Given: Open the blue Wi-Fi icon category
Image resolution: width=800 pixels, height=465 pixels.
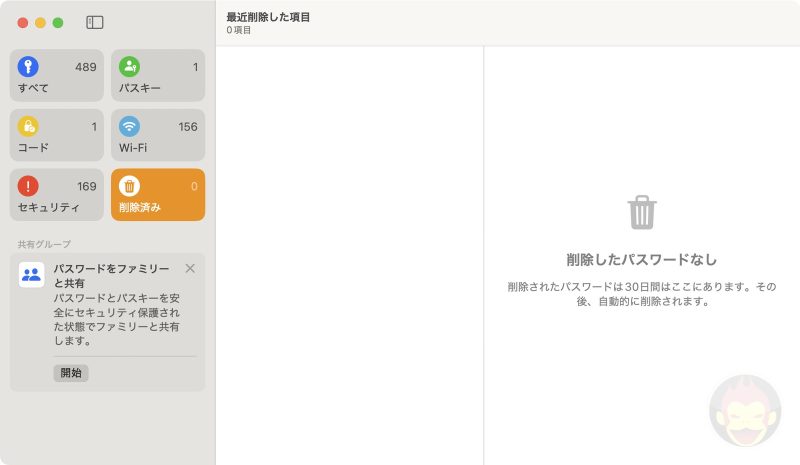Looking at the screenshot, I should pos(129,126).
